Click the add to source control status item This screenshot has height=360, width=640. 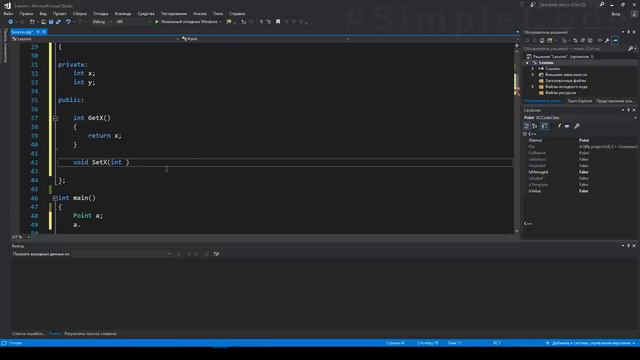point(590,343)
